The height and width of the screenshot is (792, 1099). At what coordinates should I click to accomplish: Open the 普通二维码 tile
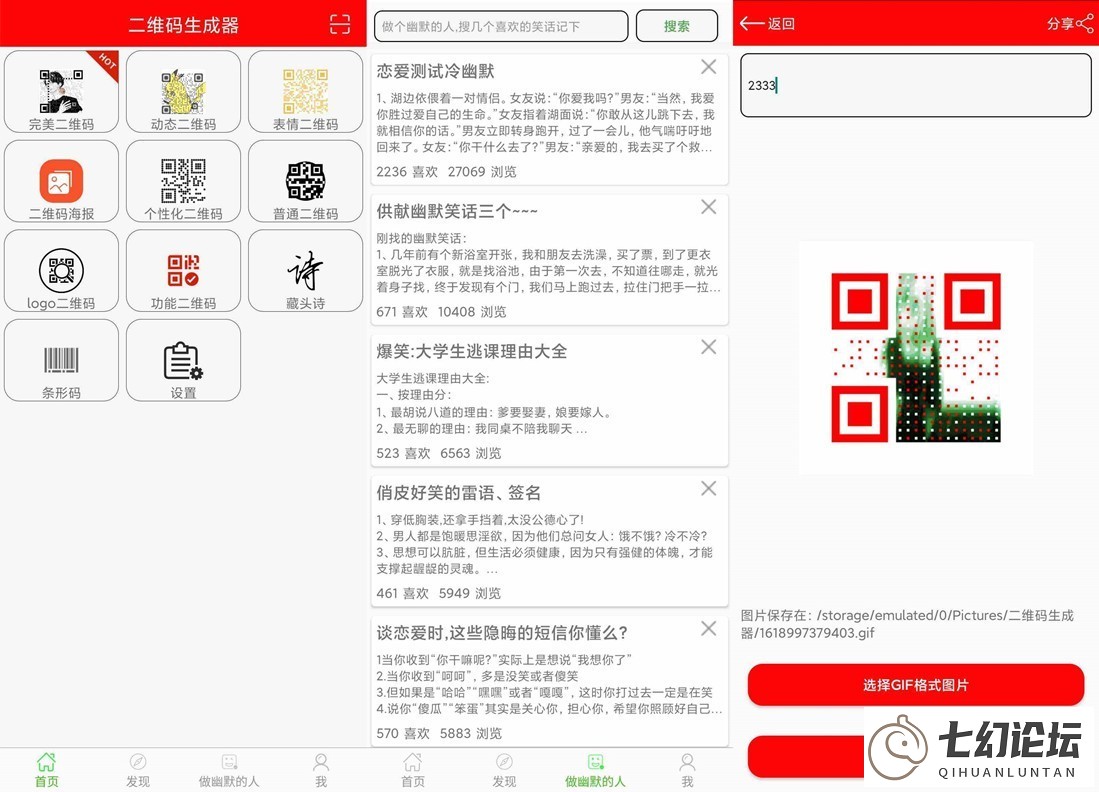click(x=306, y=182)
